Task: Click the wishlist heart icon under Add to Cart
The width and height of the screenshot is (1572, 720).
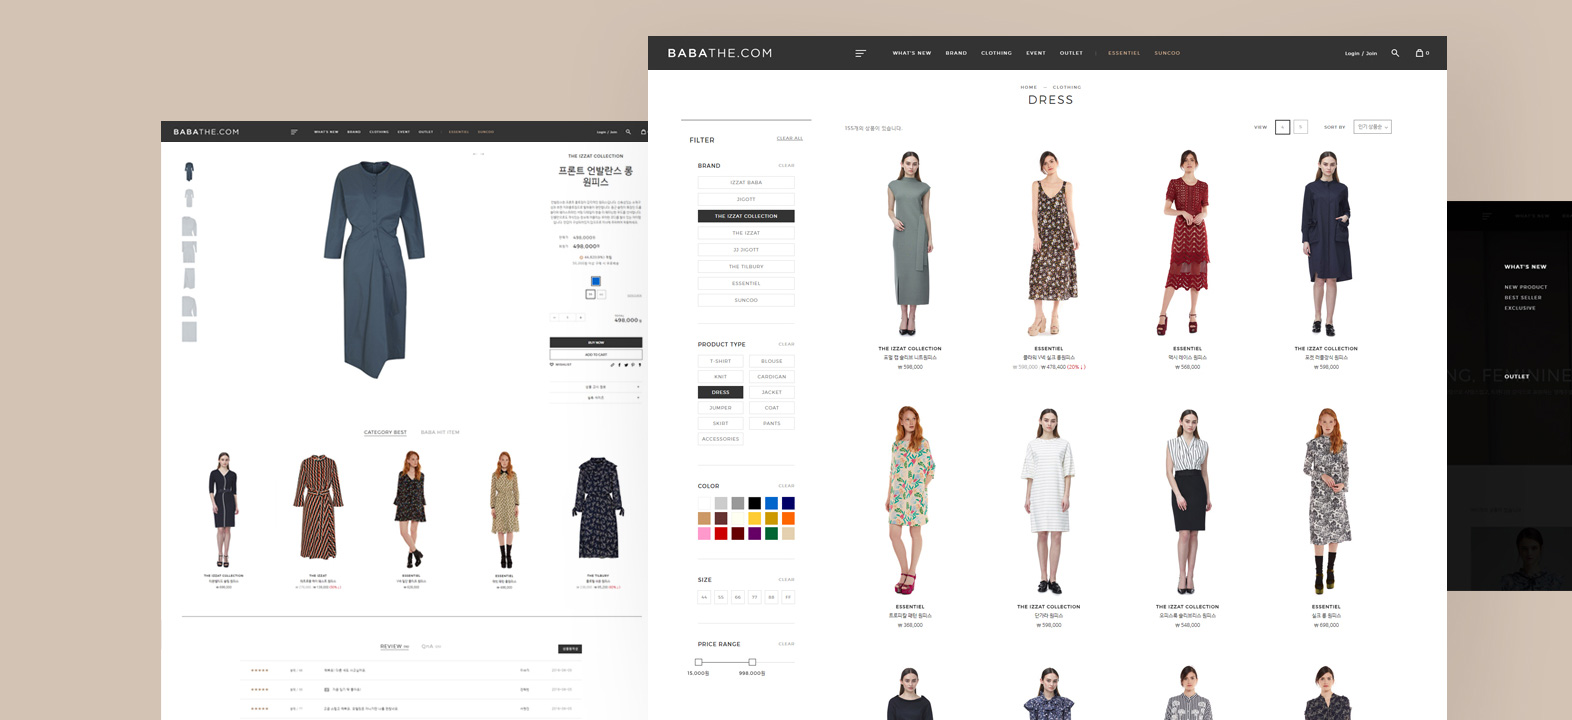Action: click(552, 365)
